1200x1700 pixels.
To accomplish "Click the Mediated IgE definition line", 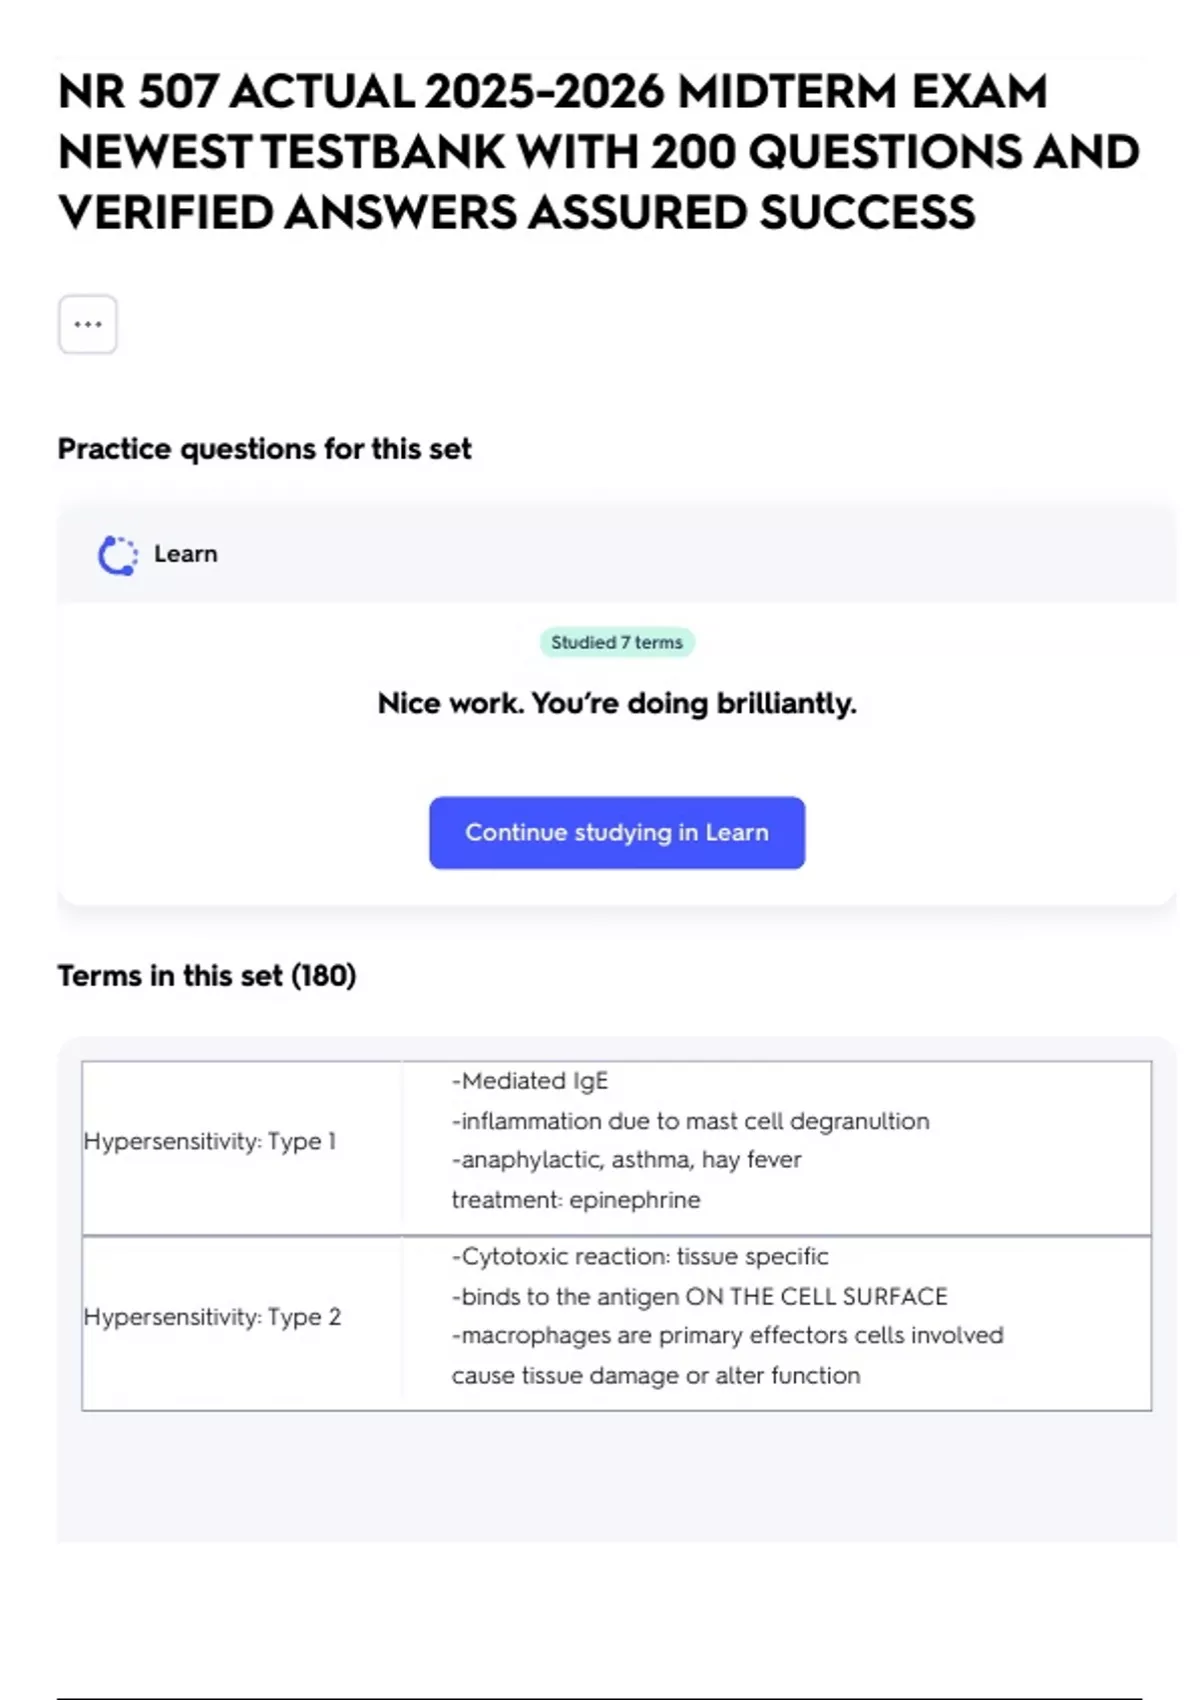I will pos(530,1081).
